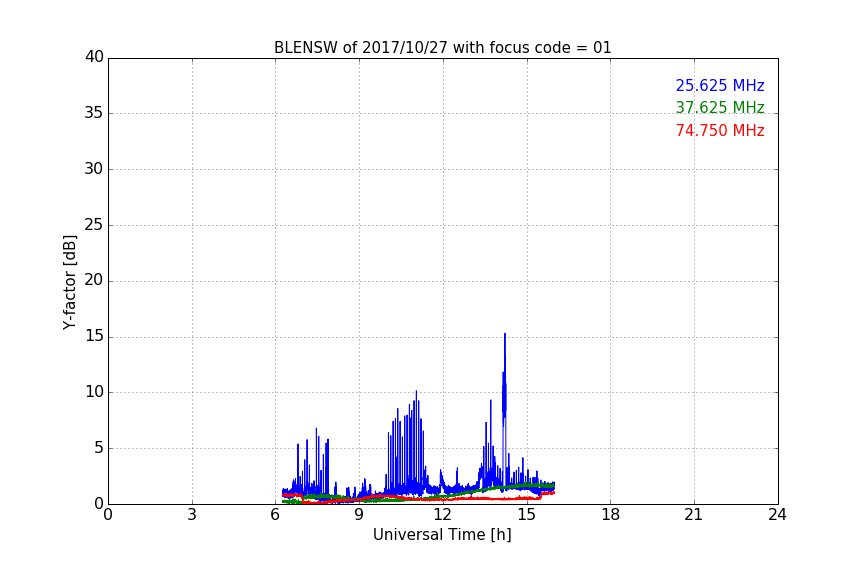The width and height of the screenshot is (864, 576).
Task: Select the red '74.750 MHz' legend label
Action: coord(720,131)
